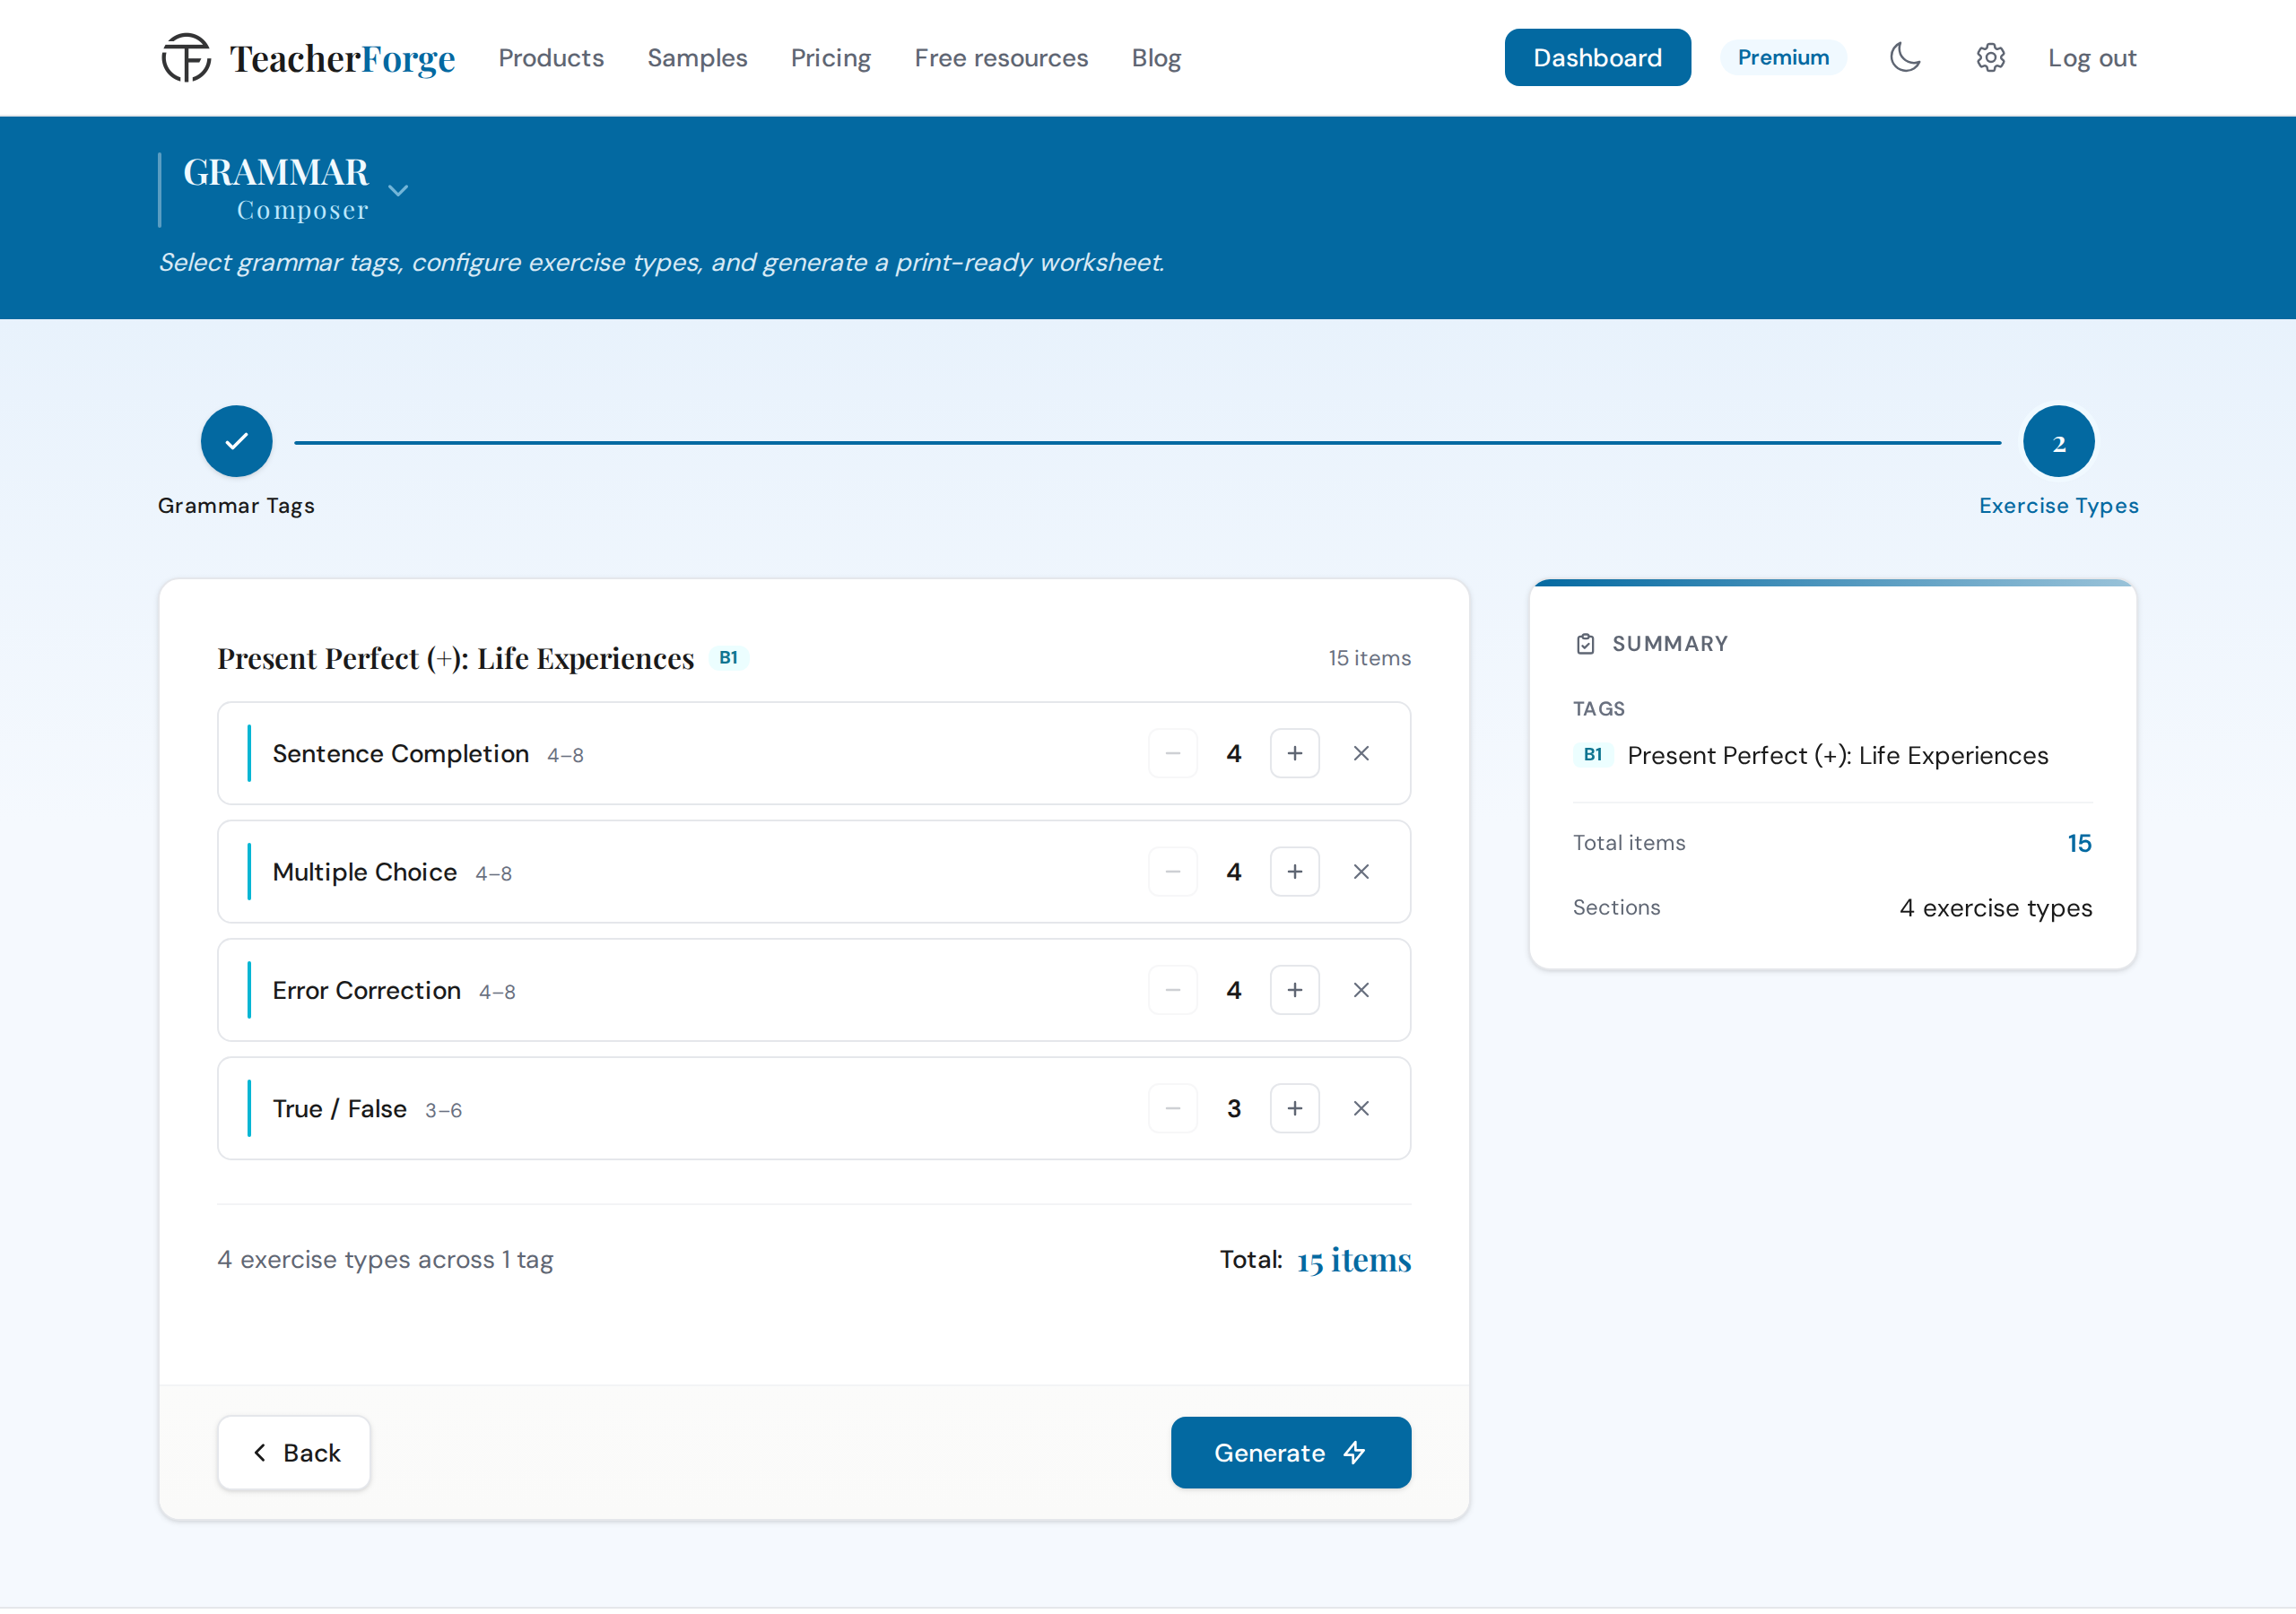Log out of the account
The width and height of the screenshot is (2296, 1614).
point(2091,58)
